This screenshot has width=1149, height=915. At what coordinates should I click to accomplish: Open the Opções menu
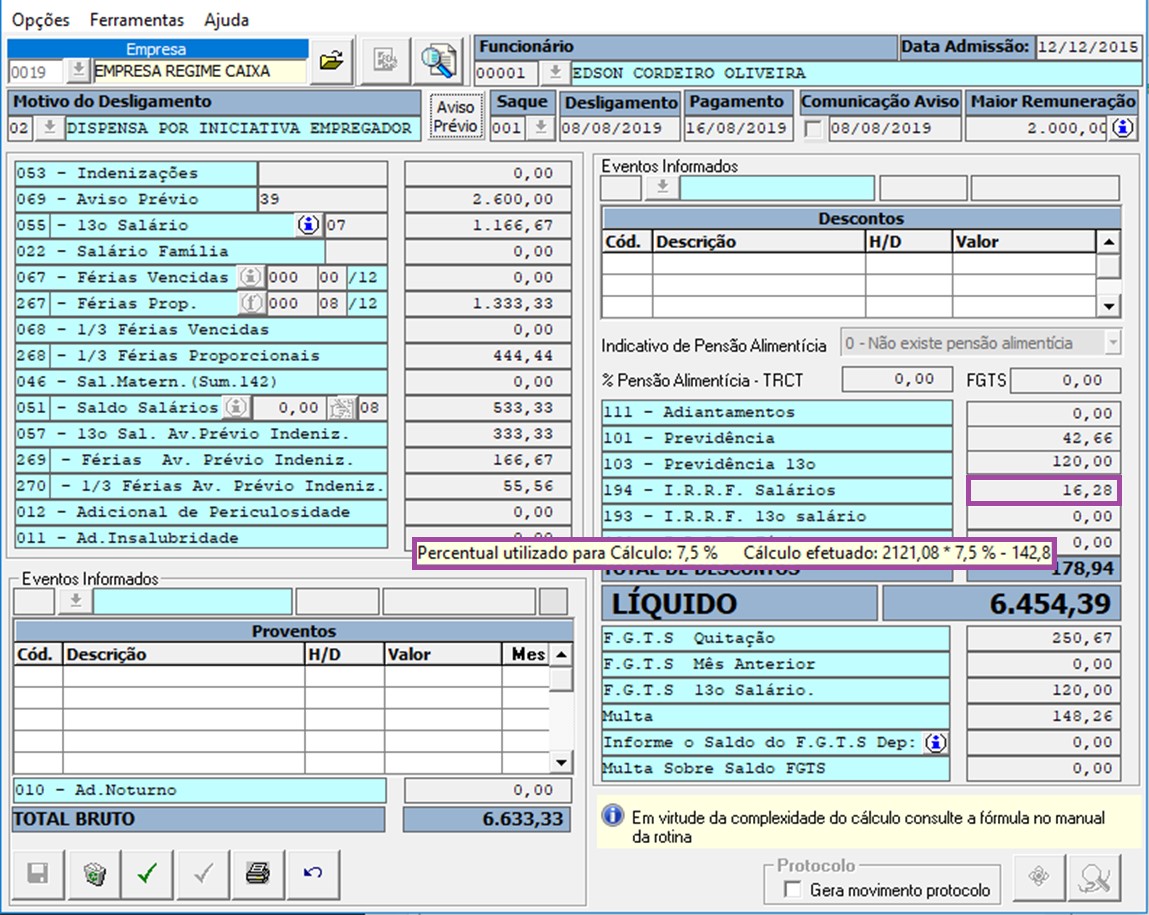41,20
